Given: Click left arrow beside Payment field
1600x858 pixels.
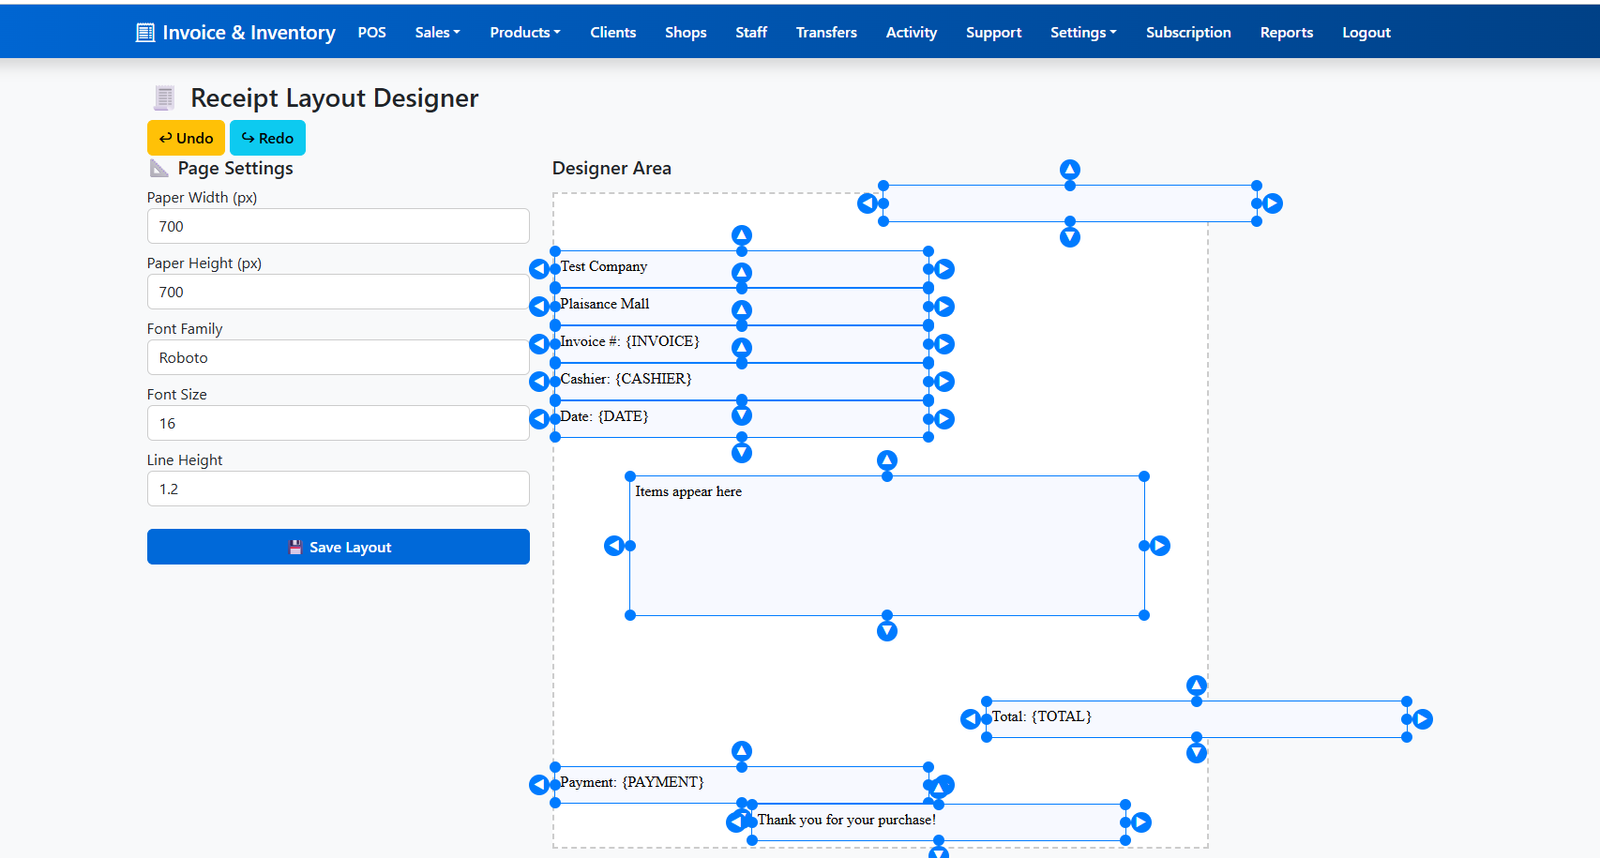Looking at the screenshot, I should tap(538, 785).
